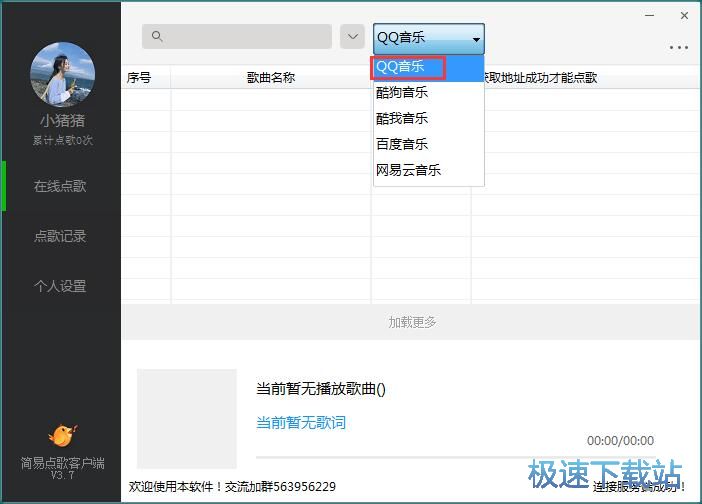
Task: Click the 当前暂无播放歌曲 title text
Action: (321, 389)
